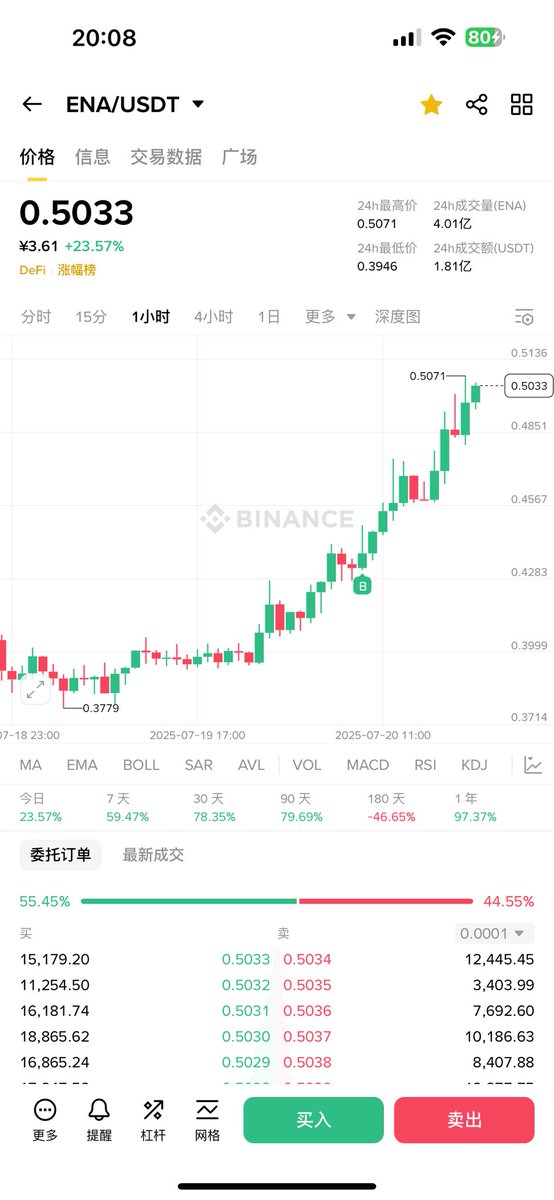Tap the Wi-Fi icon in status bar
Screen dimensions: 554x1200
[442, 38]
